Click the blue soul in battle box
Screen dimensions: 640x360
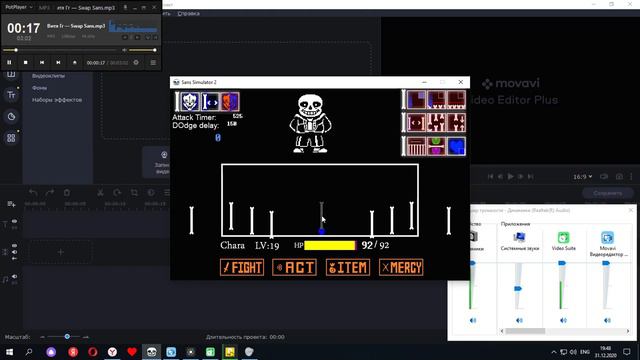pos(322,231)
